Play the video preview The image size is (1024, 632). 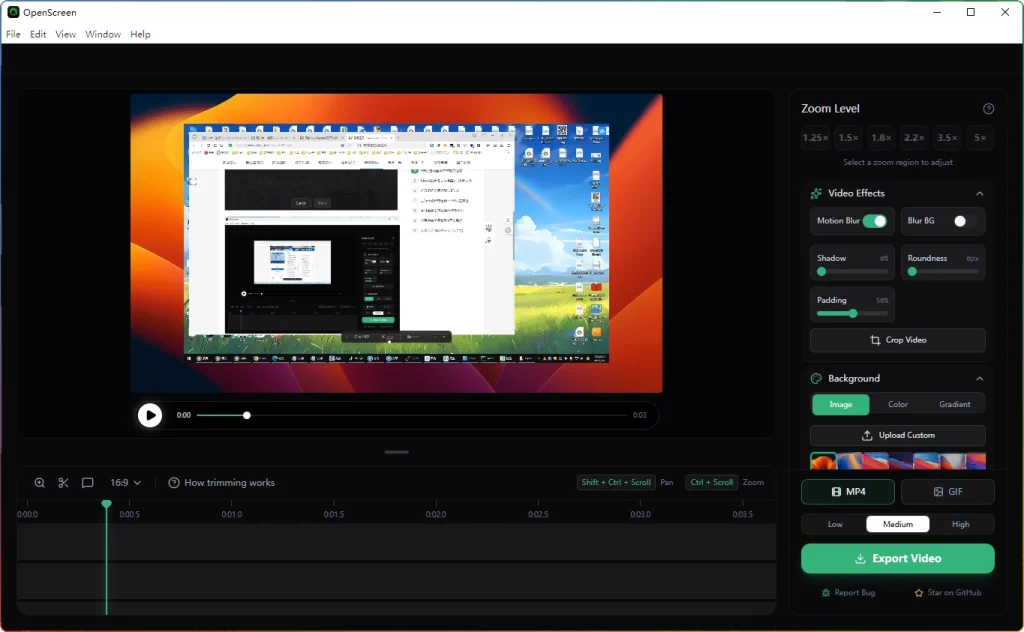click(150, 415)
